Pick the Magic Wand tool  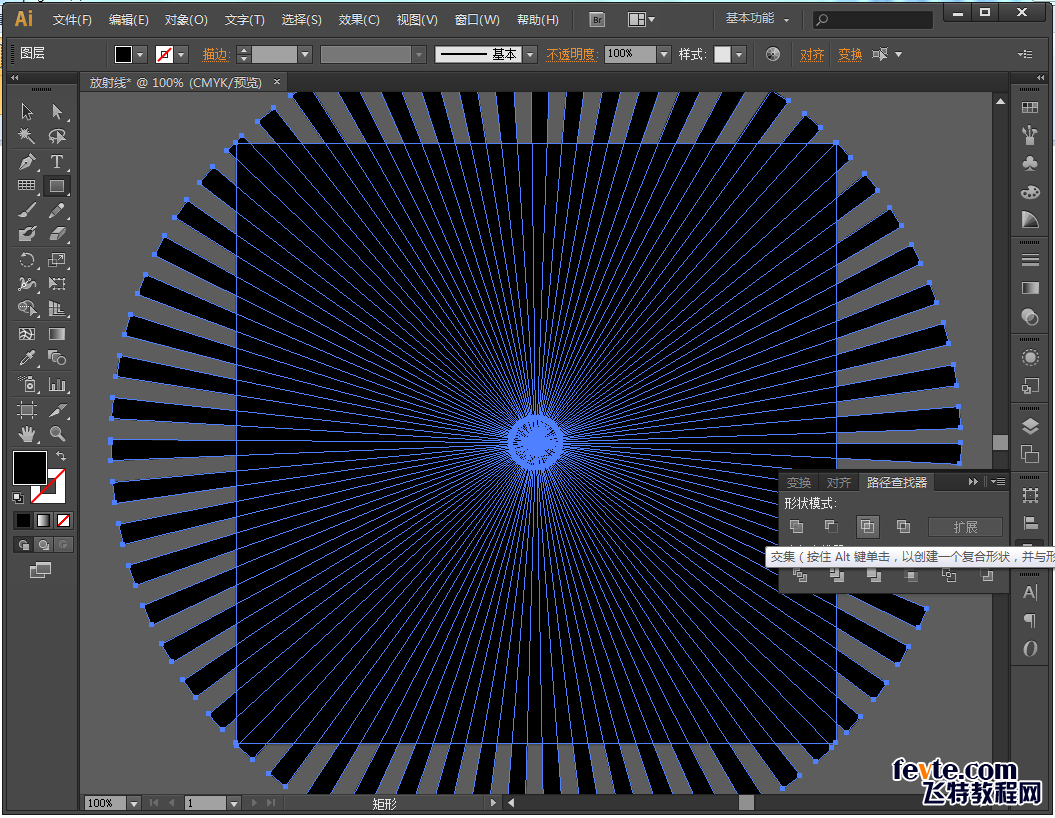pyautogui.click(x=27, y=137)
